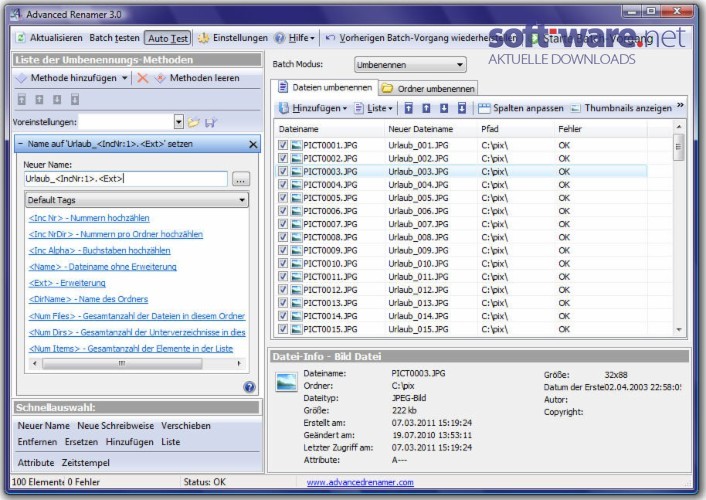
Task: Choose Zeitstempel quick method
Action: click(x=86, y=463)
